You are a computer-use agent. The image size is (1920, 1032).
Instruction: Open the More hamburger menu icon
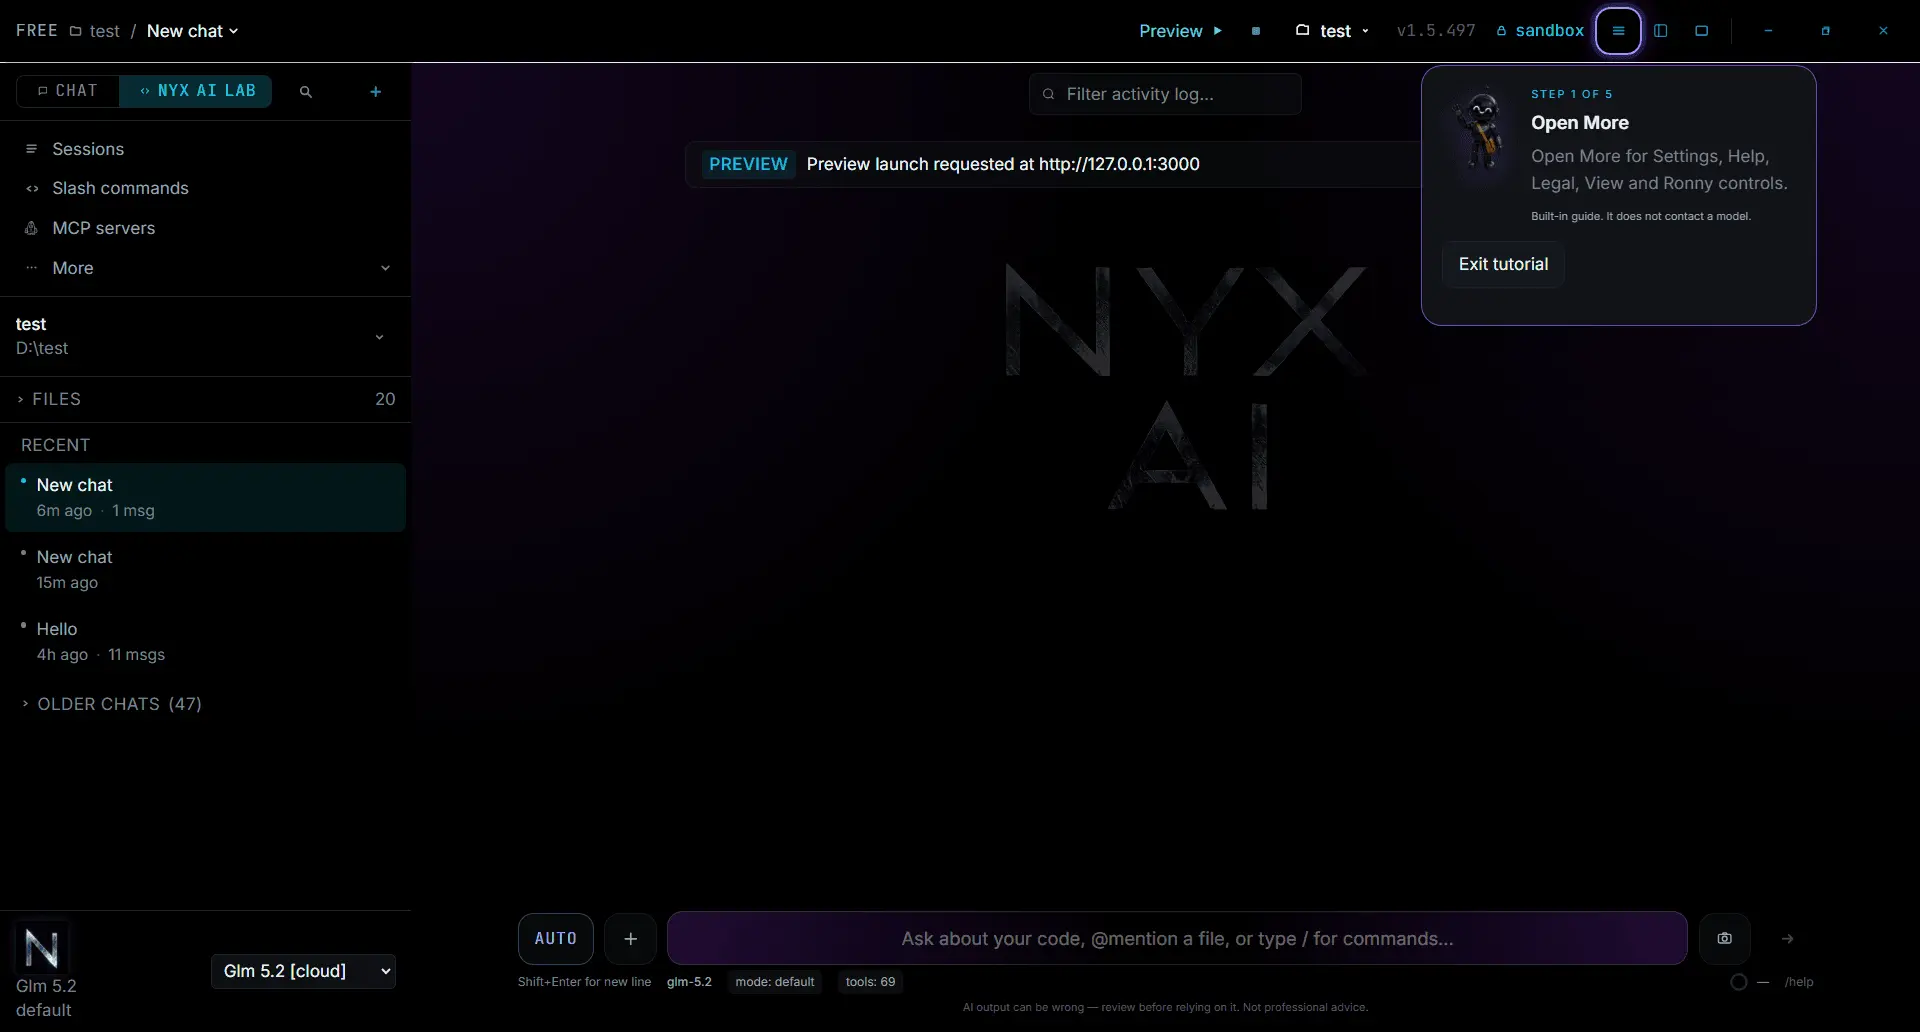[1618, 31]
